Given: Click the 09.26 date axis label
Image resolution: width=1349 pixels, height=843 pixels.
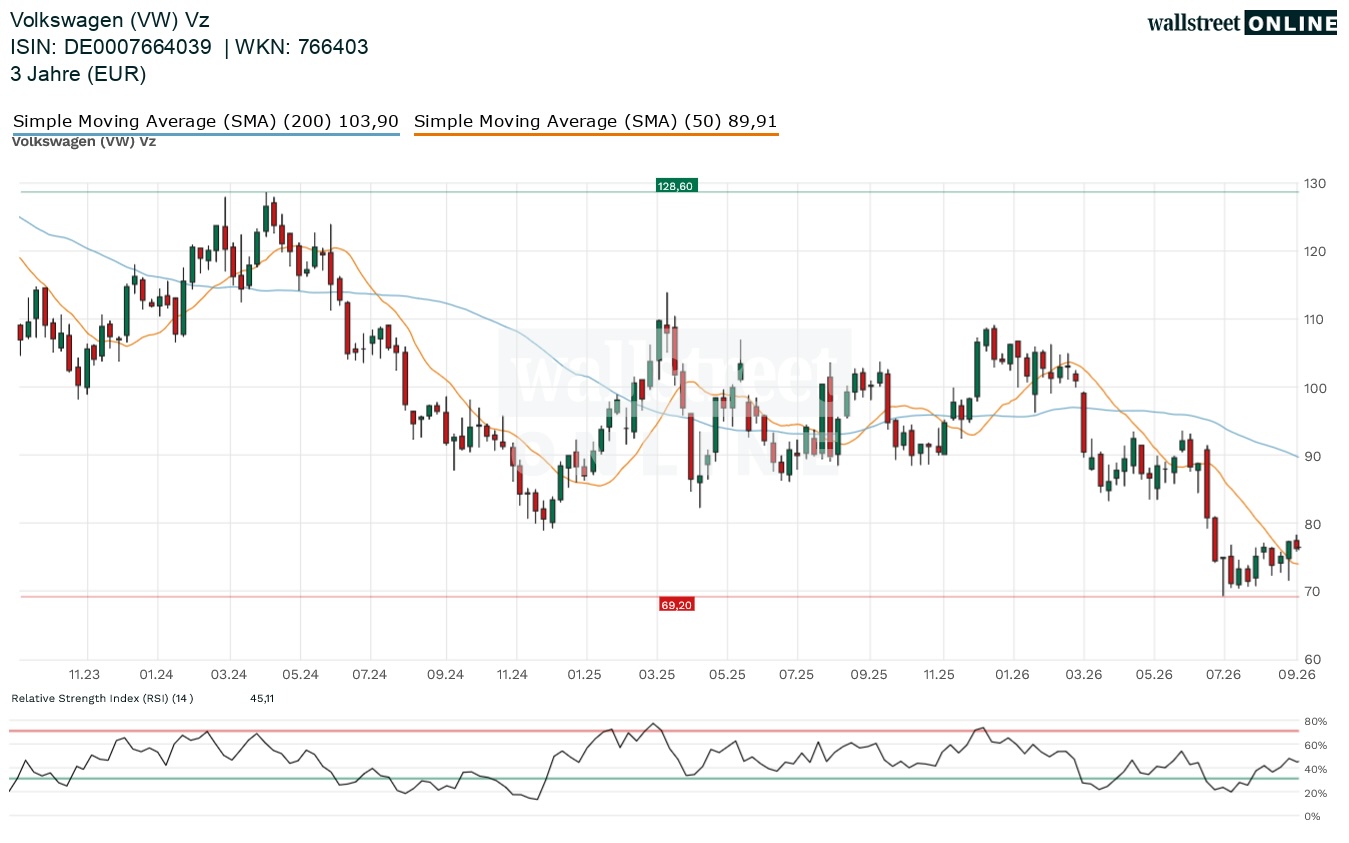Looking at the screenshot, I should pos(1296,675).
